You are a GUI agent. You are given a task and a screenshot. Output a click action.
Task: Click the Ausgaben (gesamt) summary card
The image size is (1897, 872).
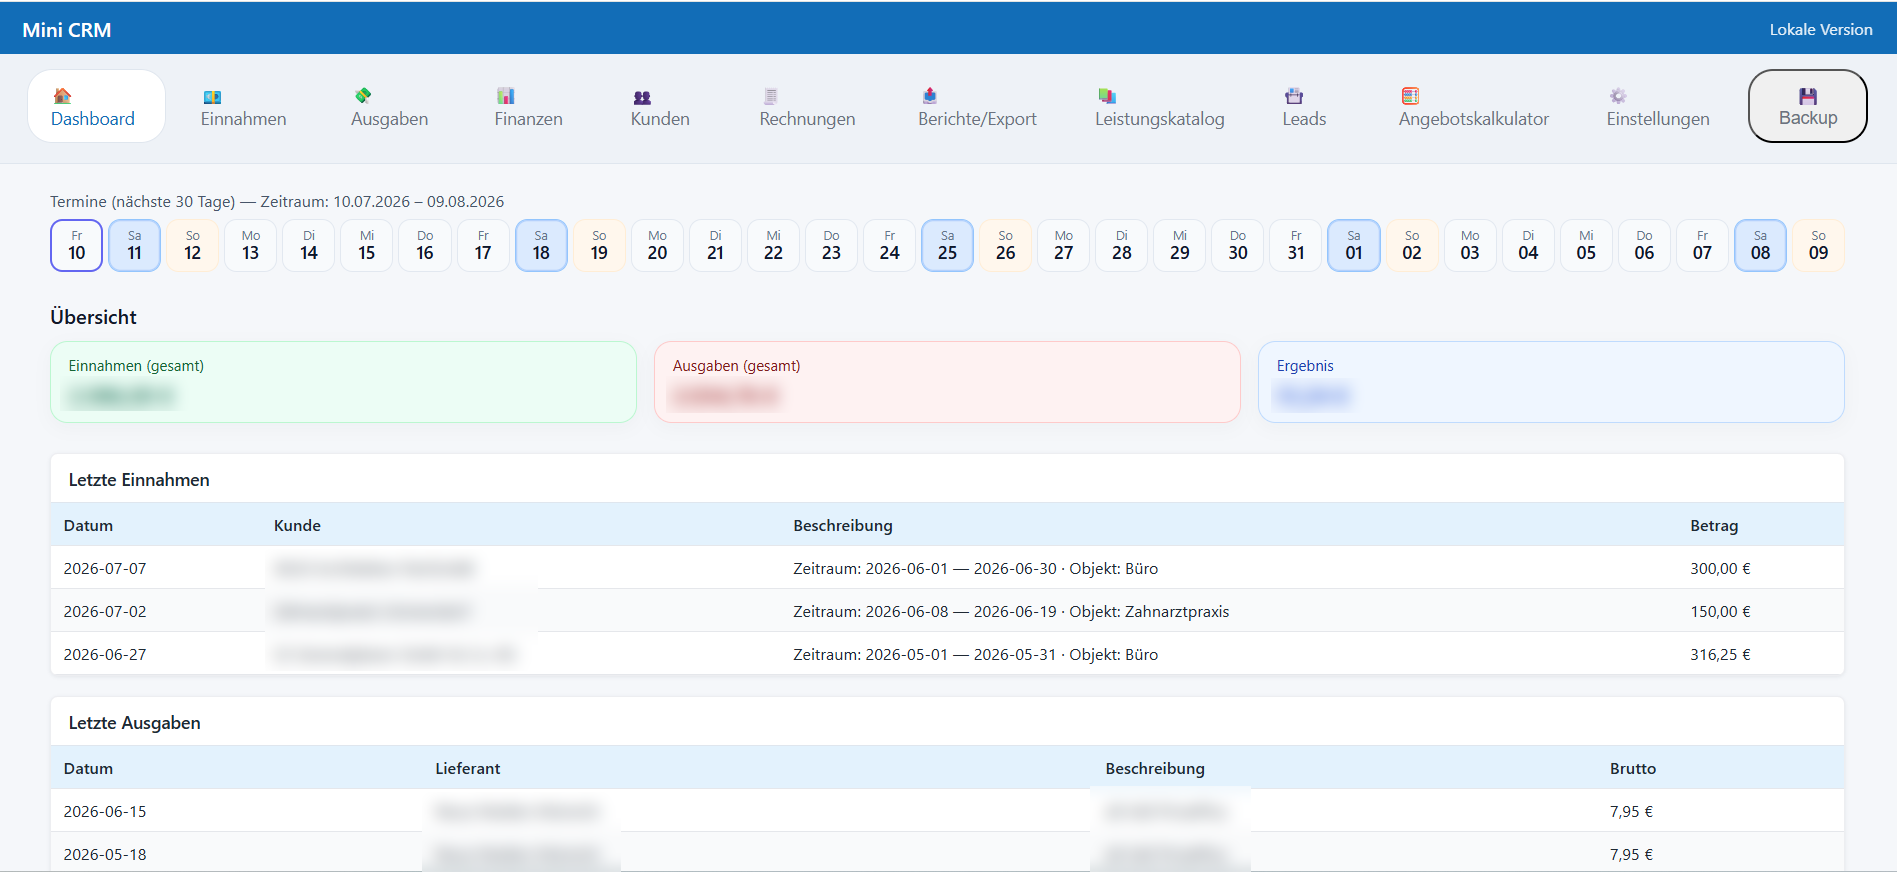(947, 382)
